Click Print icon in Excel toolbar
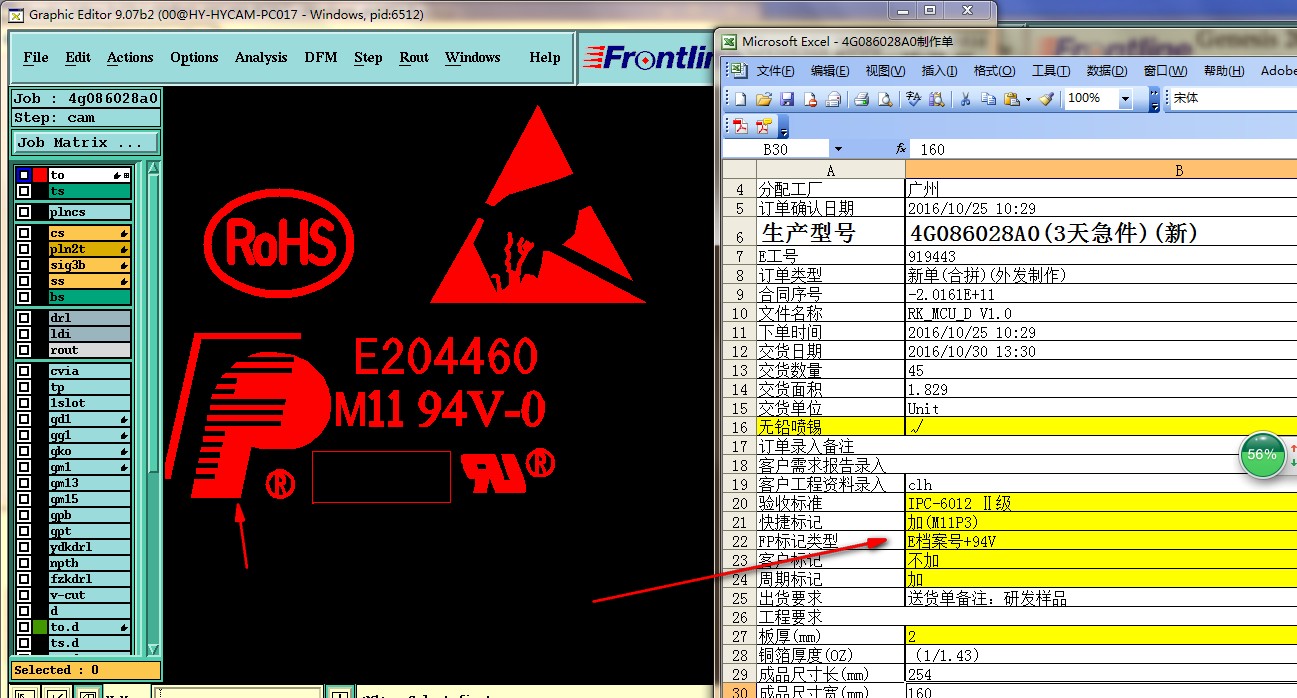Screen dimensions: 1297x698 (x=862, y=99)
